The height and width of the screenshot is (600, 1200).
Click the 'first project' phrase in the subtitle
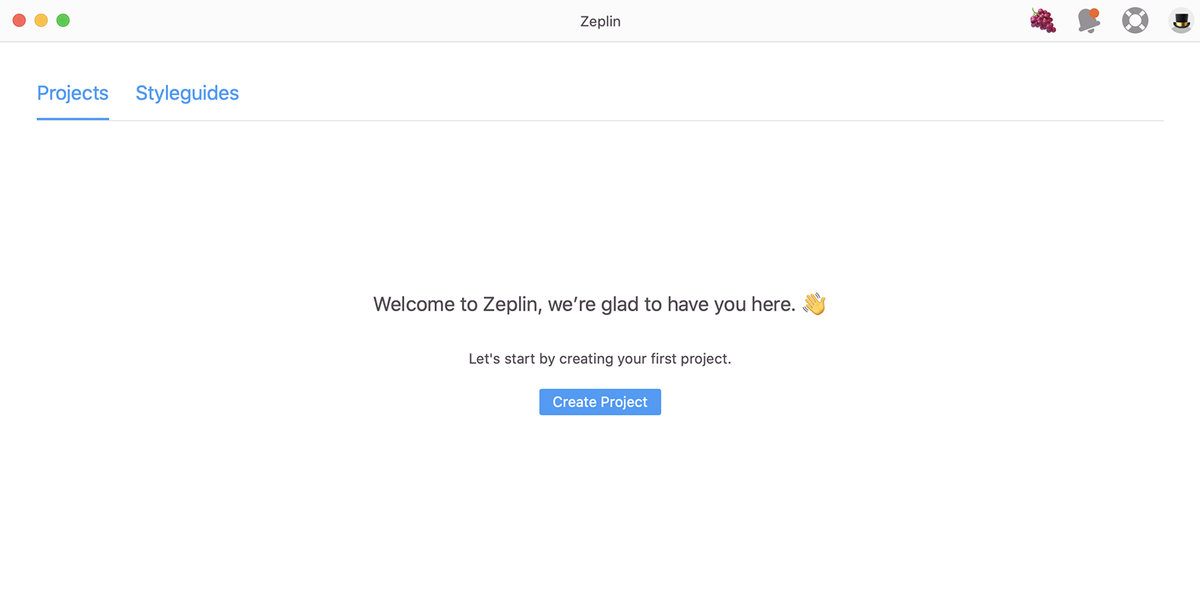click(x=692, y=358)
